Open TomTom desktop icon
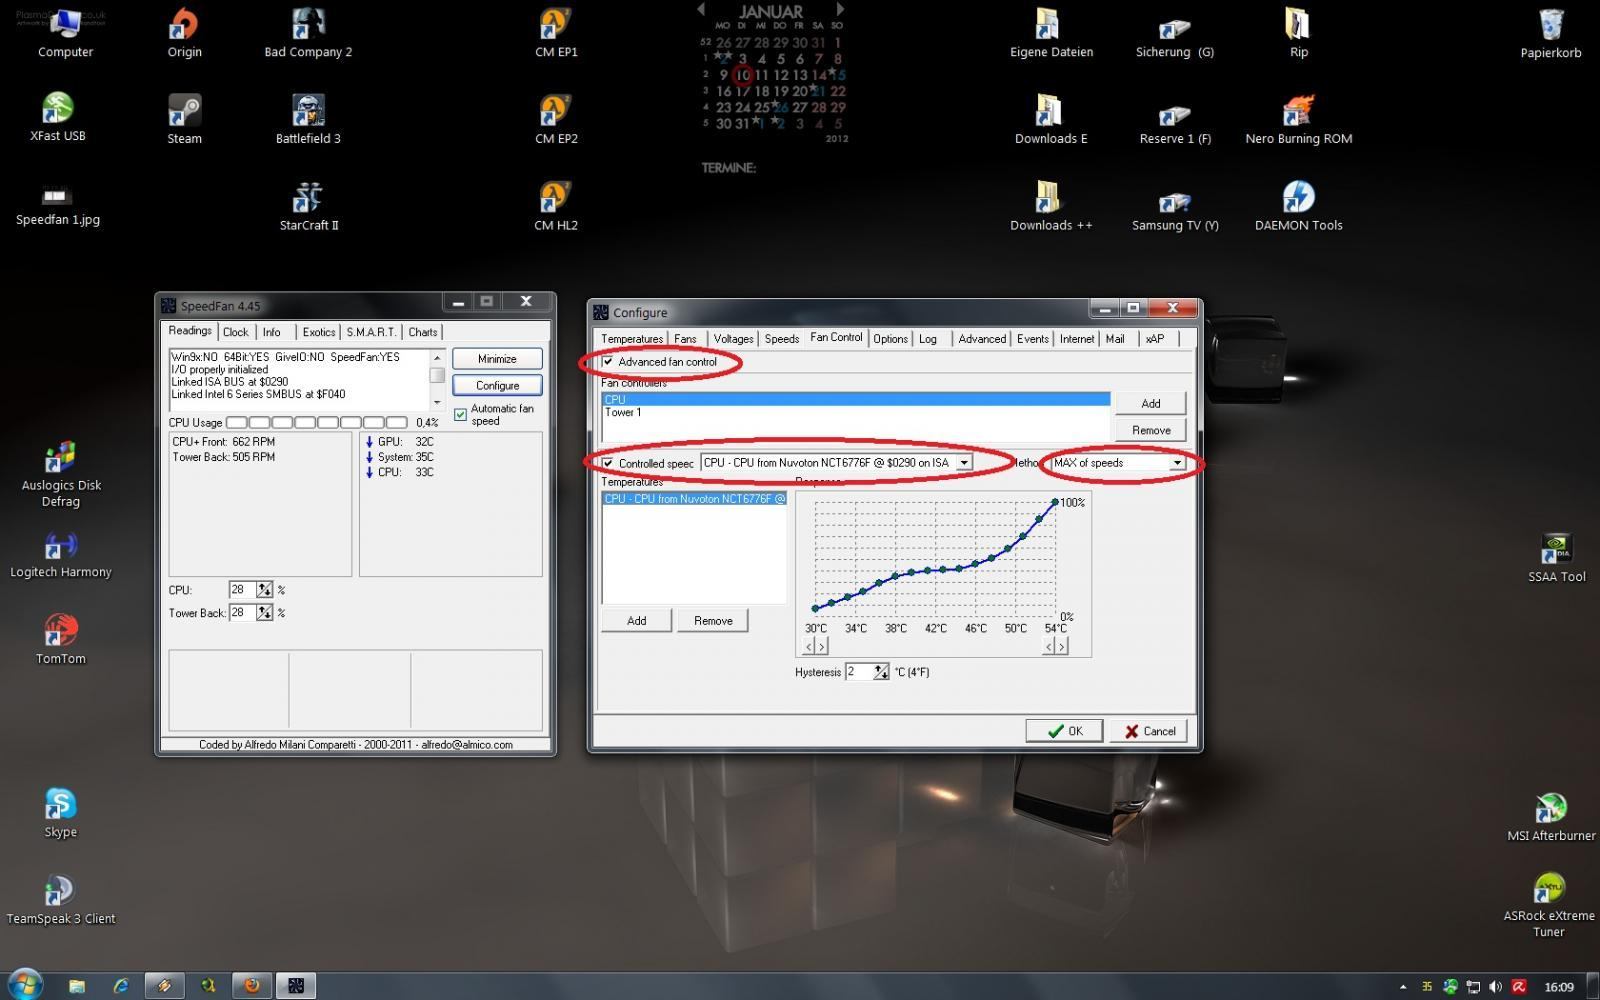This screenshot has height=1000, width=1600. tap(60, 640)
